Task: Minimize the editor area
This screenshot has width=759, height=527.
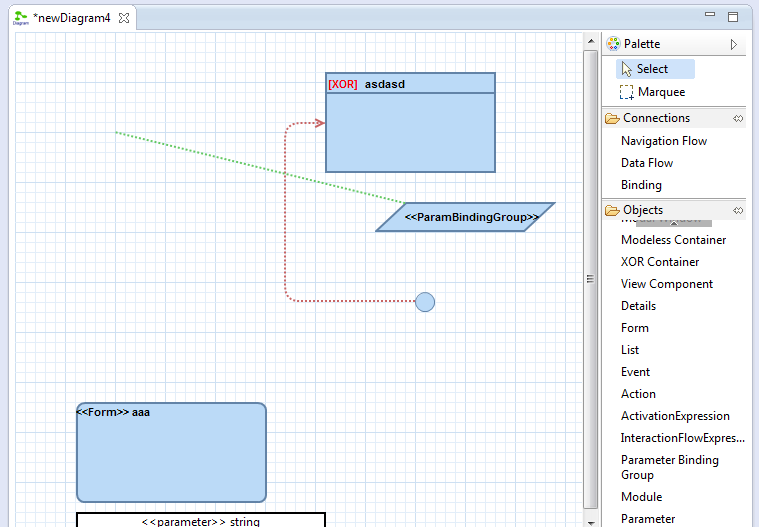Action: pyautogui.click(x=710, y=15)
